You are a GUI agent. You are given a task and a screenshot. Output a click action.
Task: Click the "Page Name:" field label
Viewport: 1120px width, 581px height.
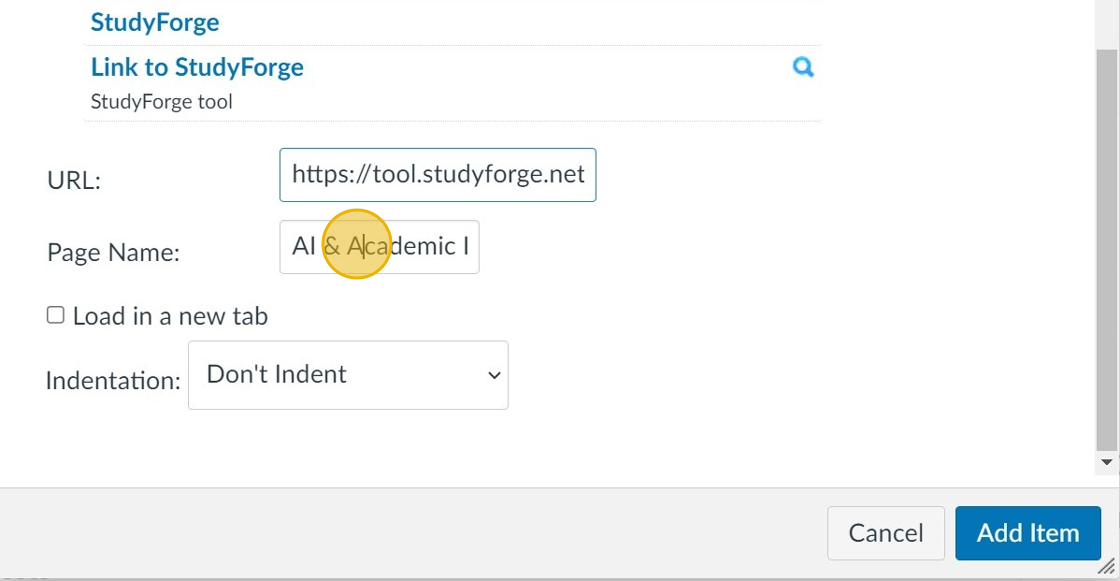click(113, 253)
